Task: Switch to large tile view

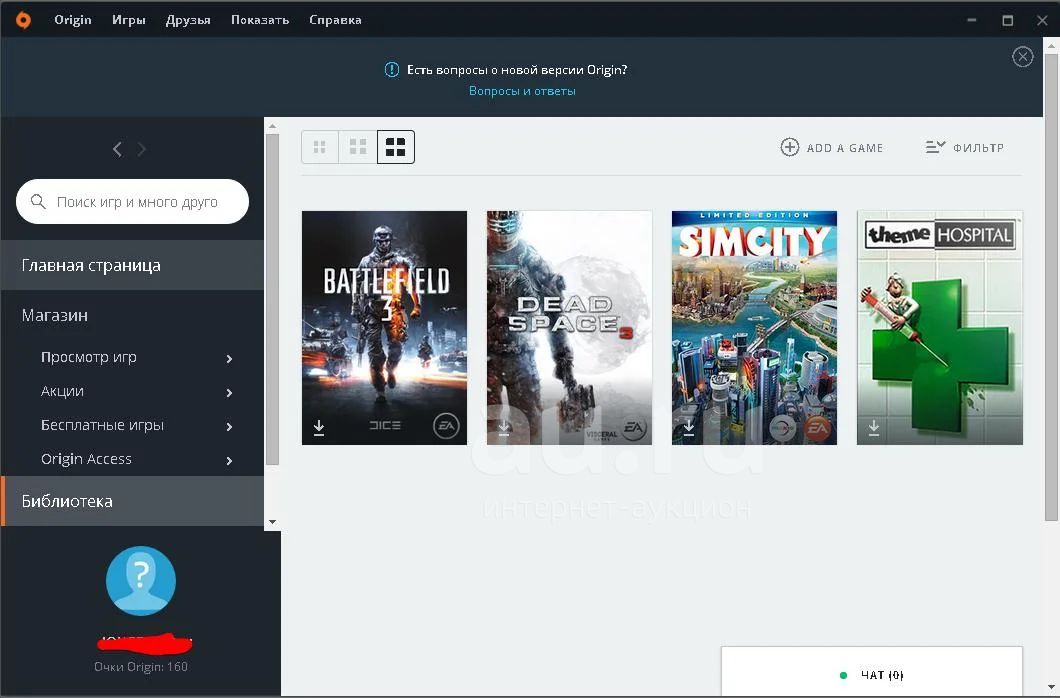Action: tap(395, 147)
